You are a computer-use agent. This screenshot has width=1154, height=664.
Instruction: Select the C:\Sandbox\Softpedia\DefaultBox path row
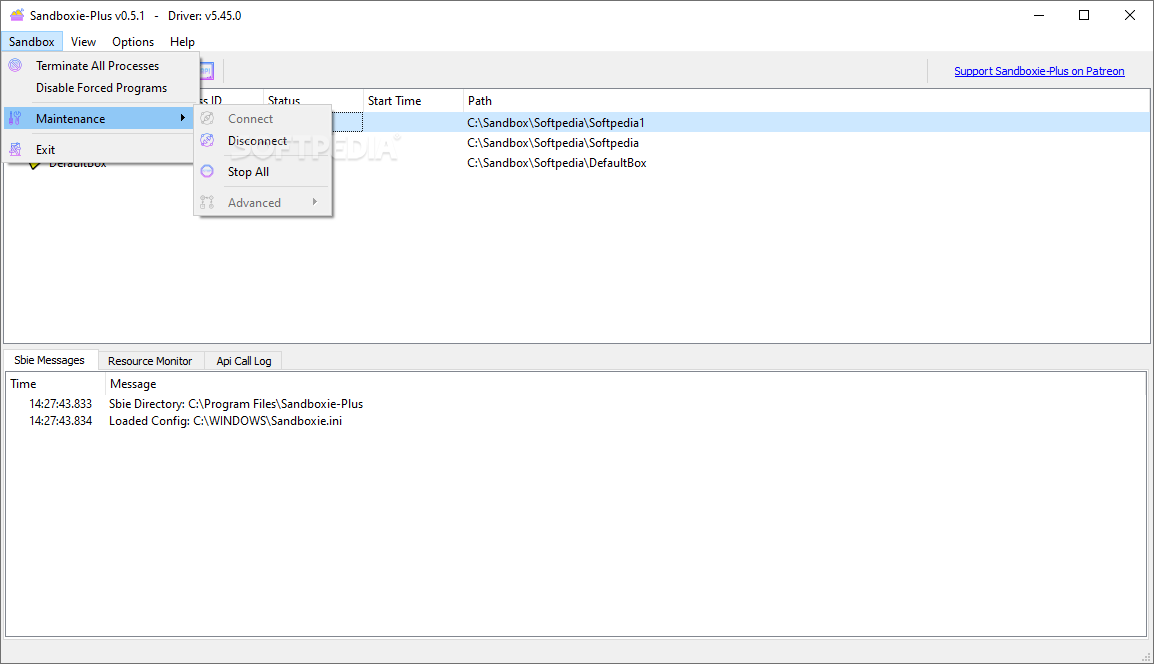click(557, 163)
